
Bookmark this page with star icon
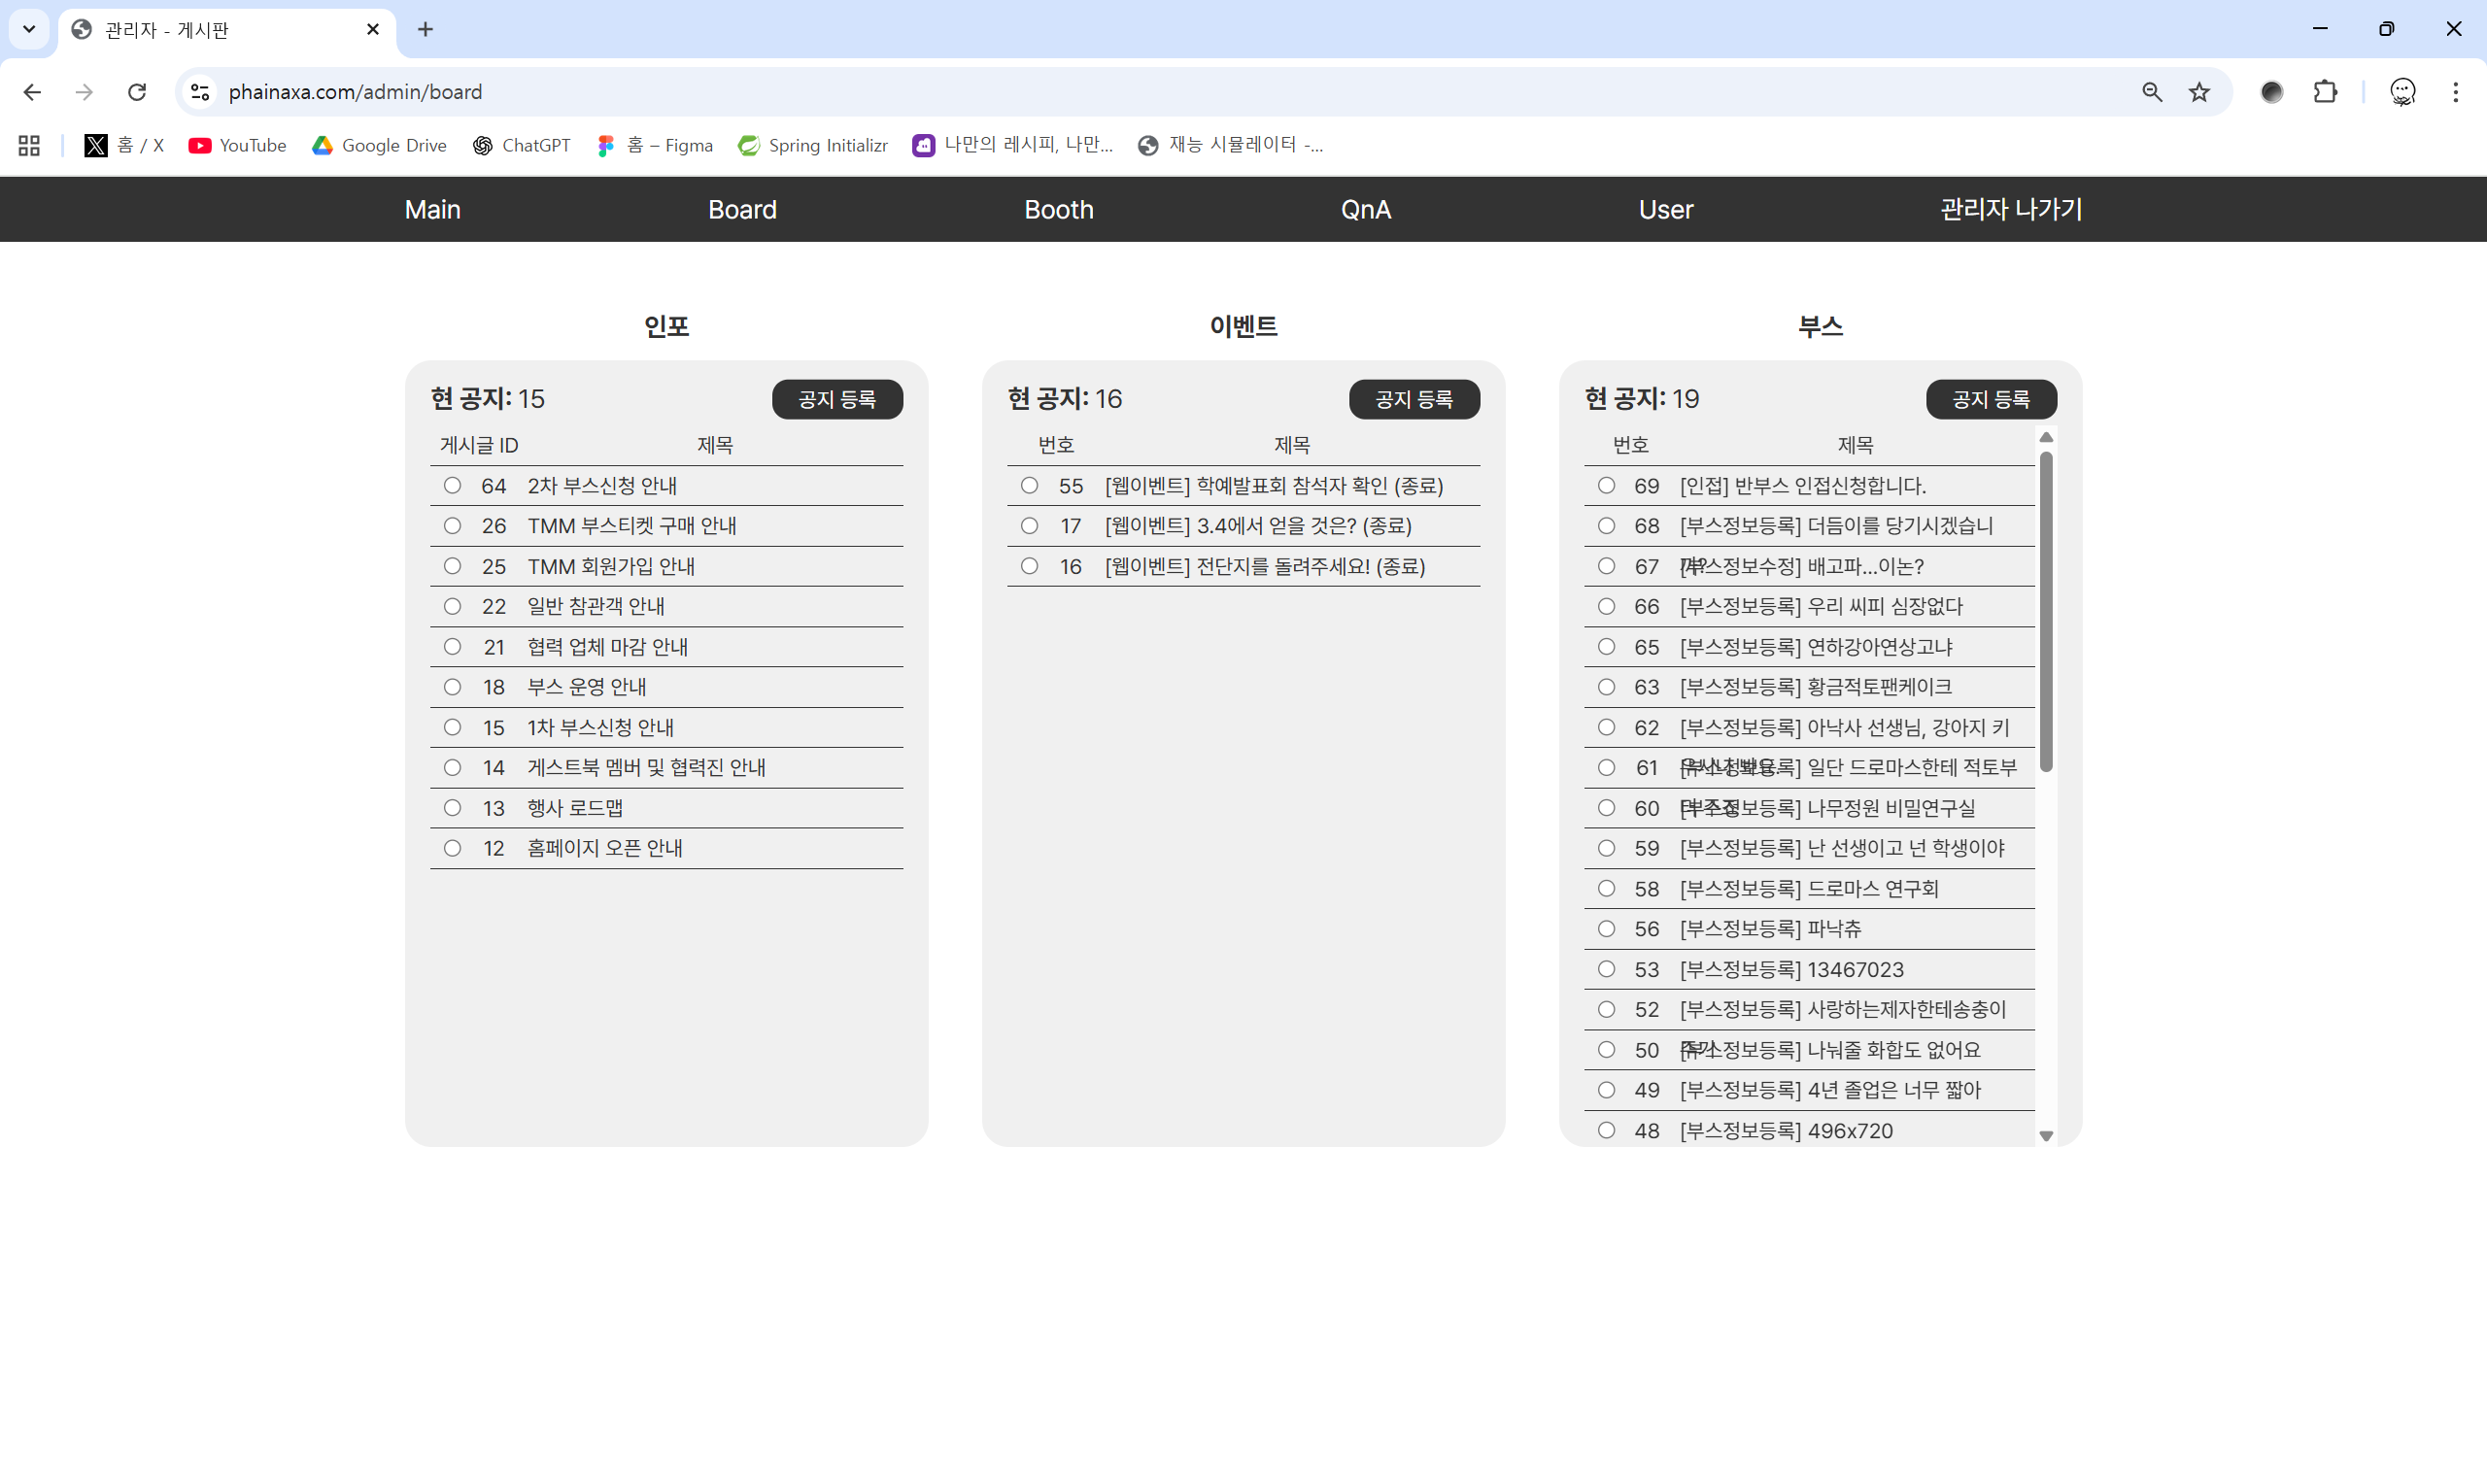[x=2199, y=92]
